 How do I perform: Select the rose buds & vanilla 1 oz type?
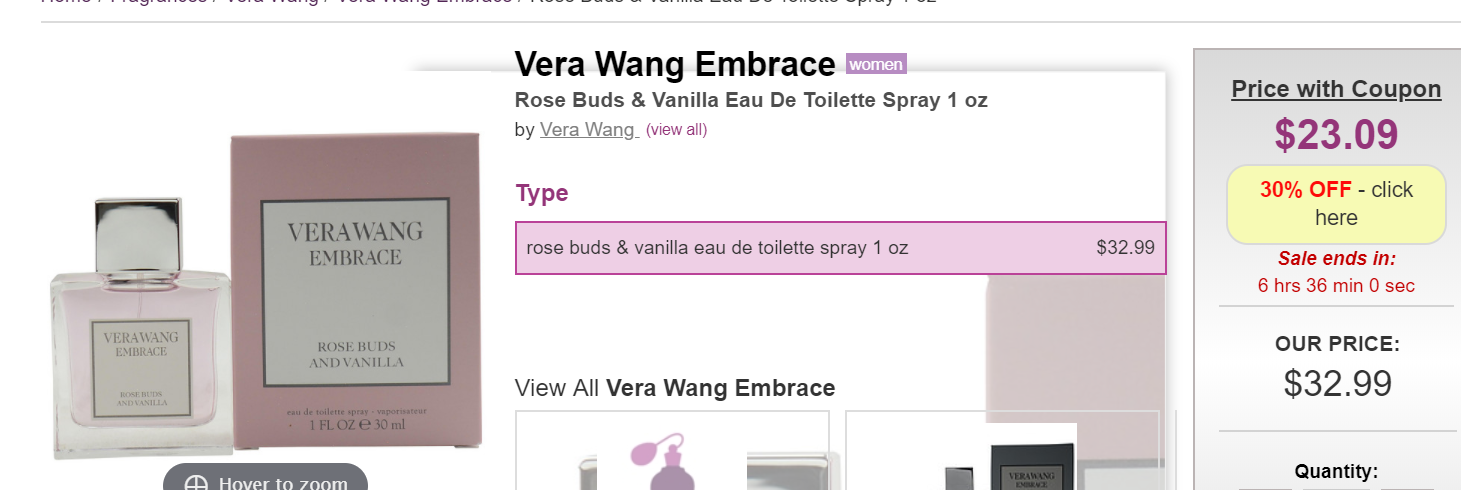840,247
